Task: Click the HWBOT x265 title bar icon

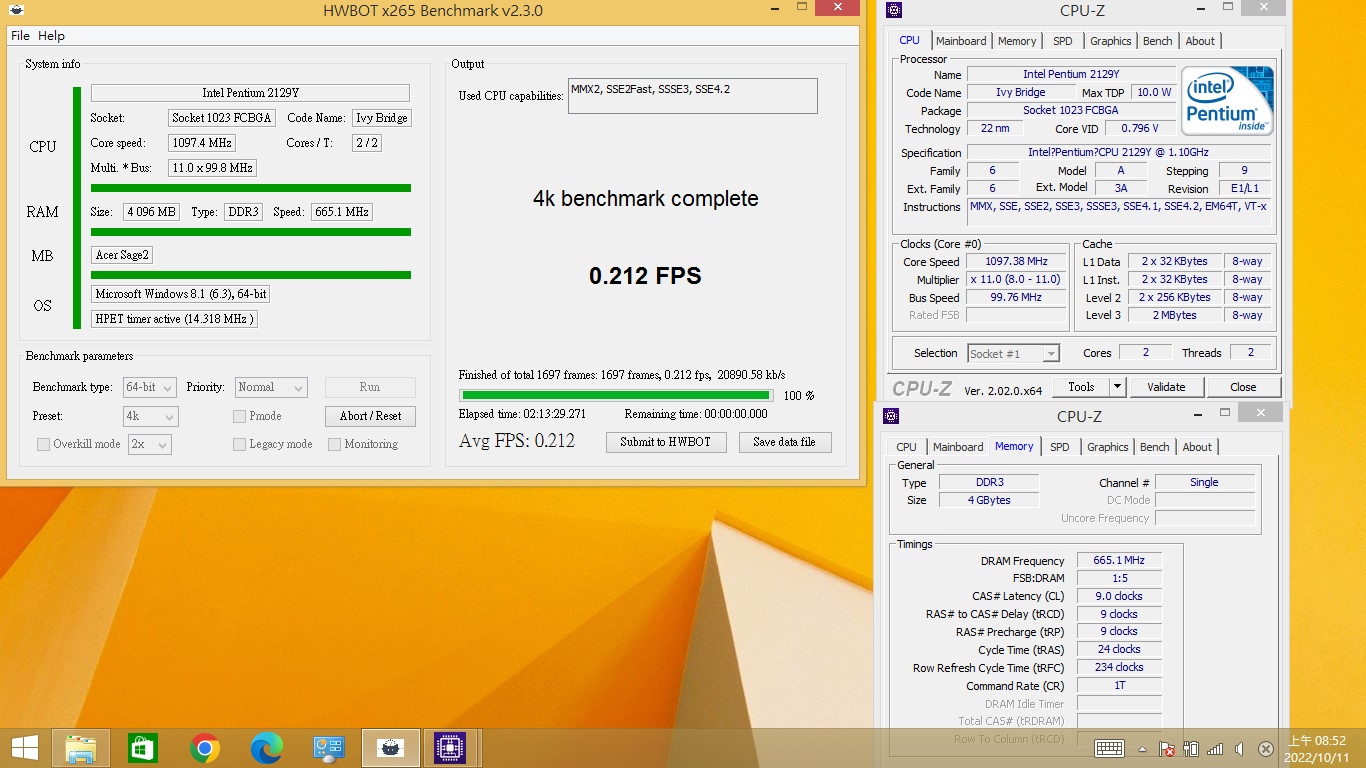Action: [x=16, y=10]
